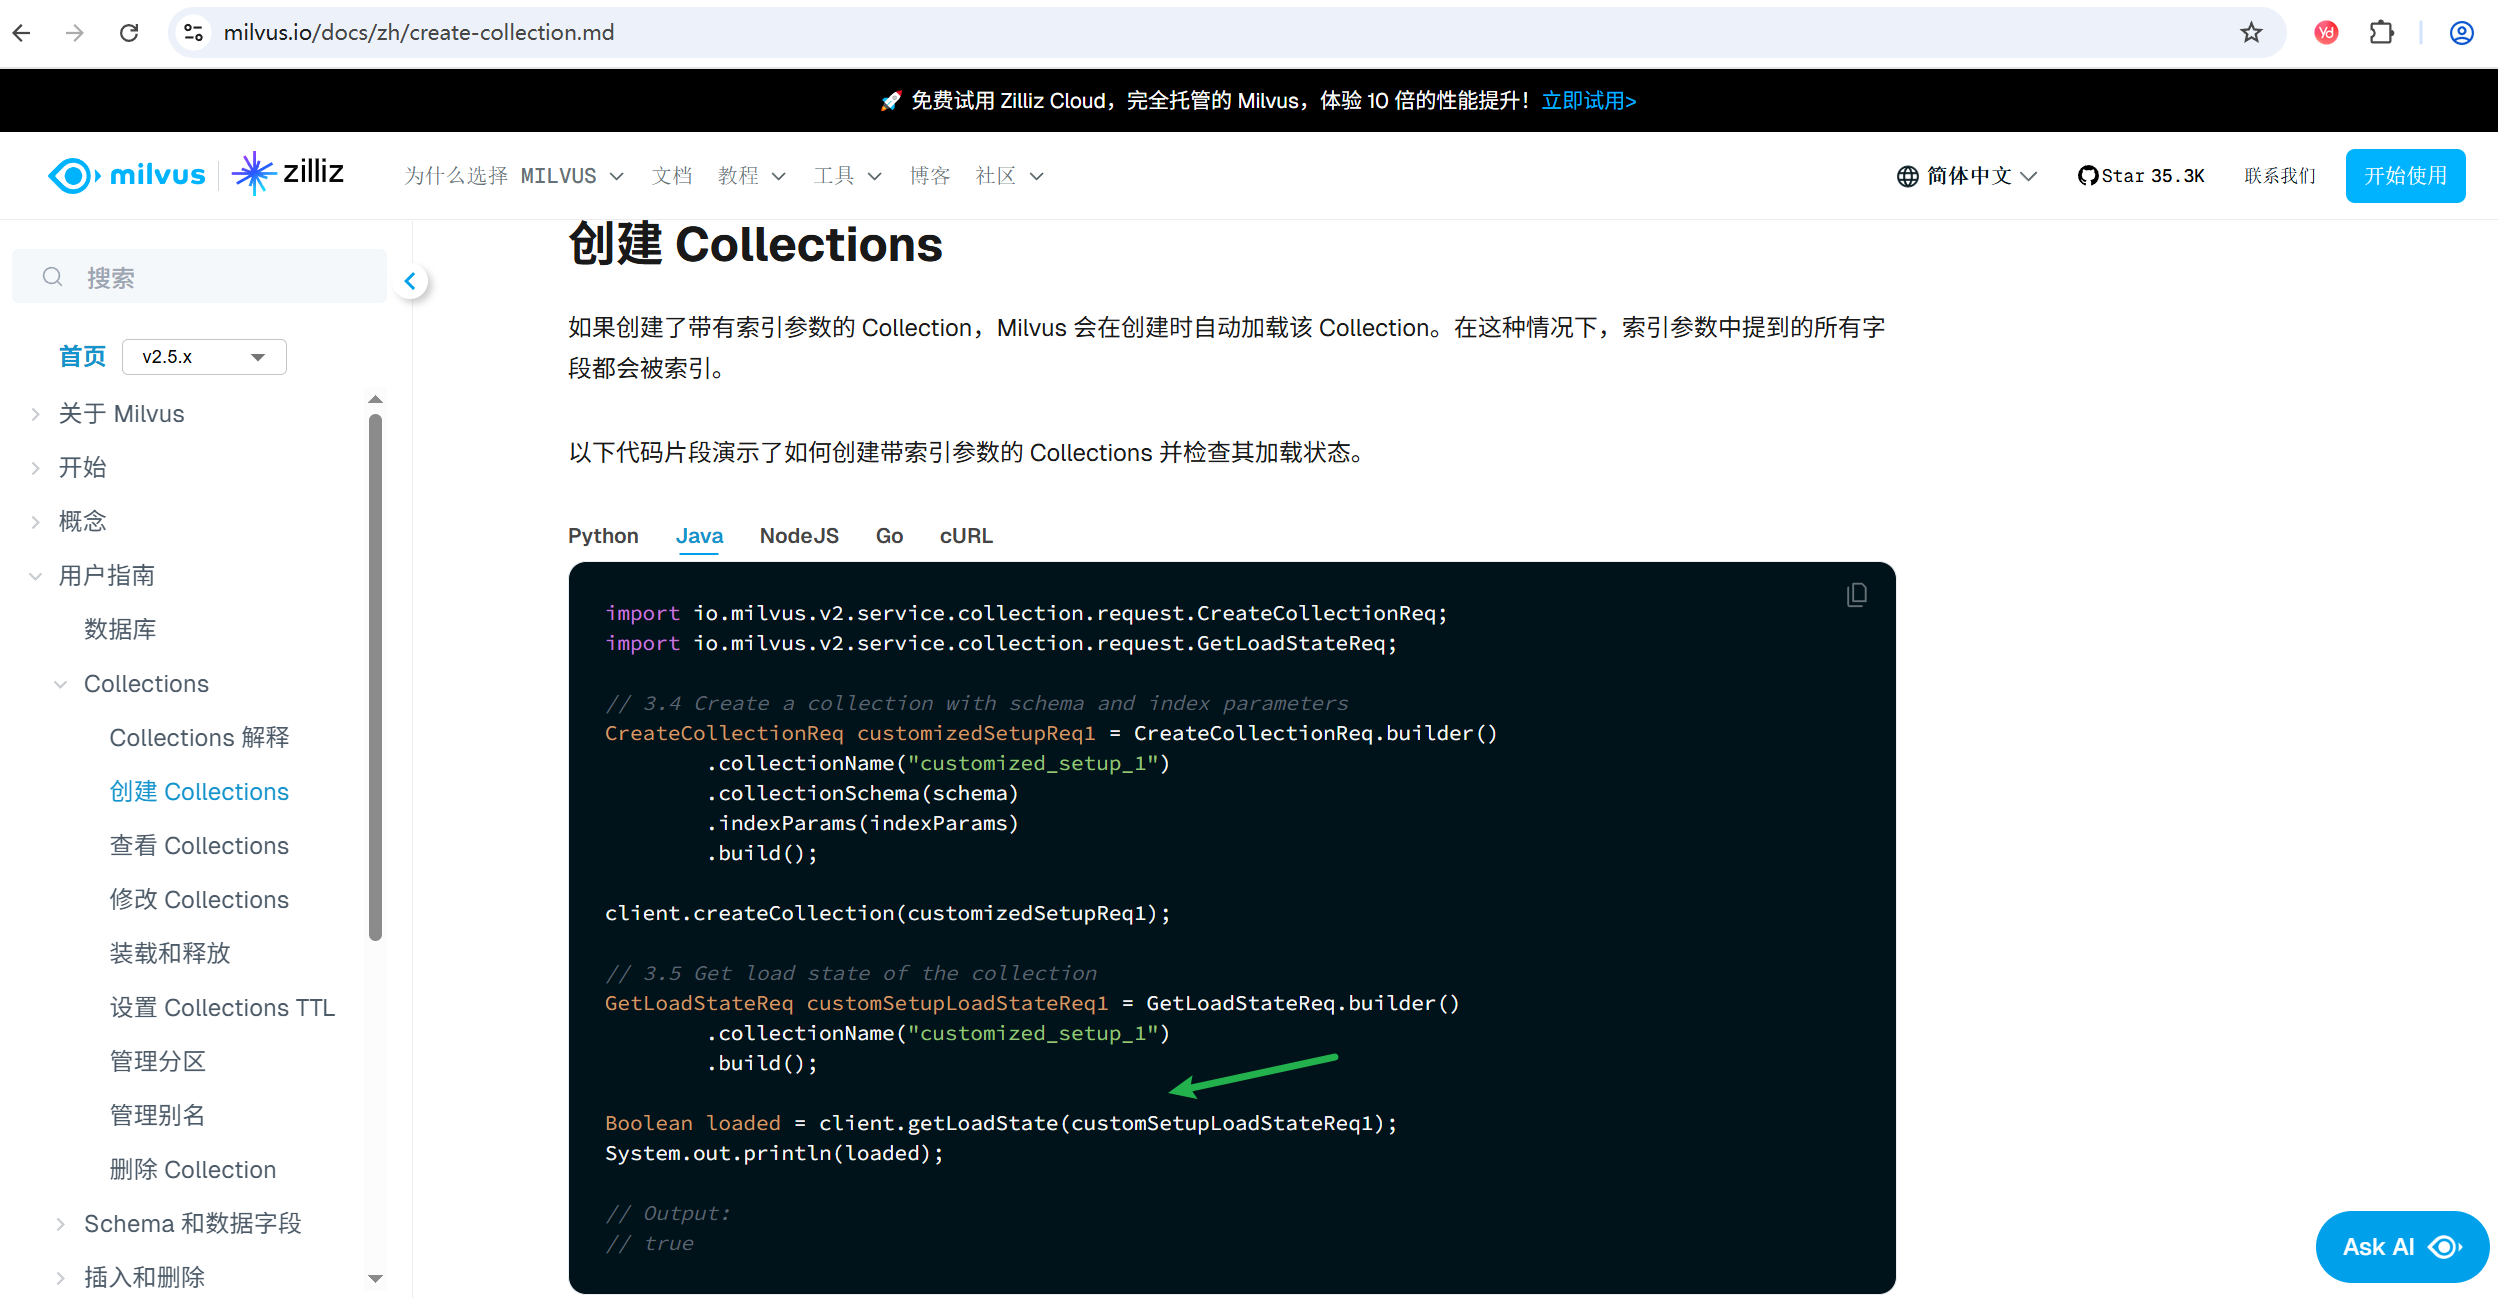
Task: Open the browser extensions puzzle icon
Action: pos(2381,33)
